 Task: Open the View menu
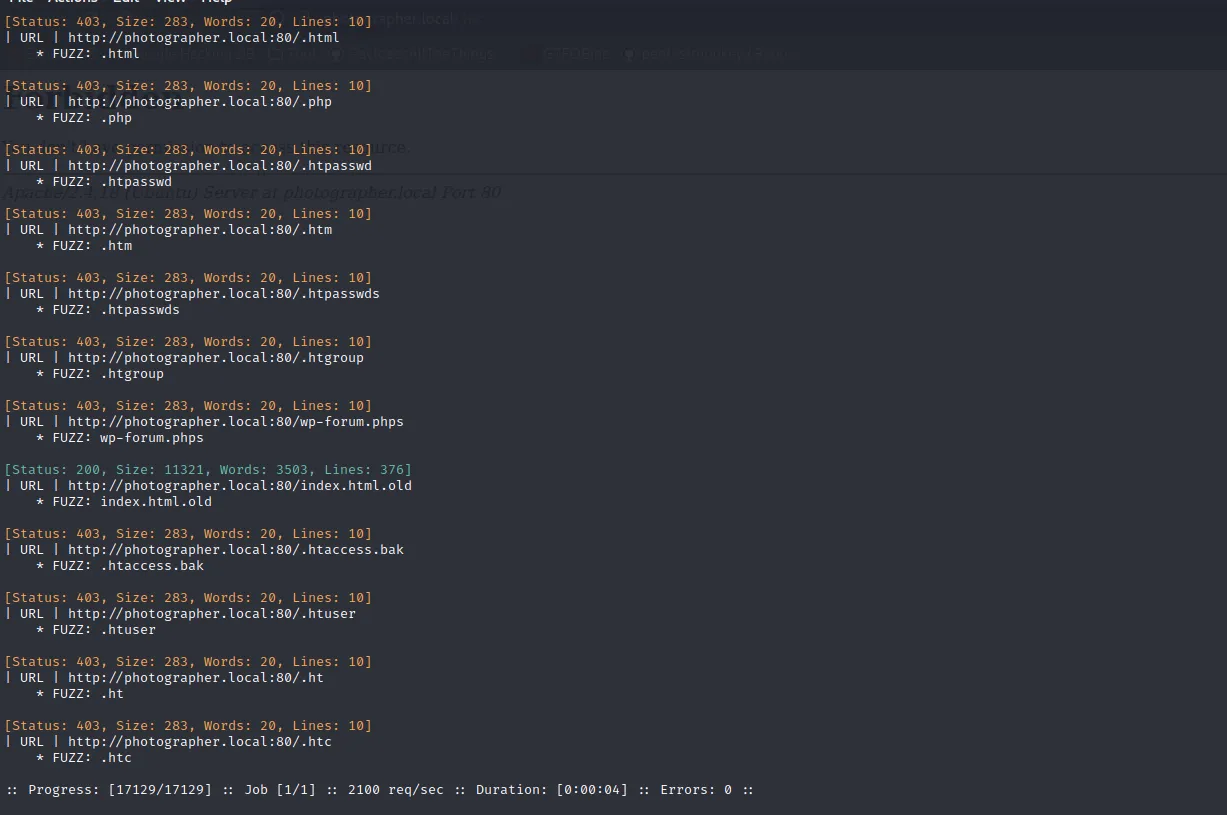pyautogui.click(x=170, y=2)
